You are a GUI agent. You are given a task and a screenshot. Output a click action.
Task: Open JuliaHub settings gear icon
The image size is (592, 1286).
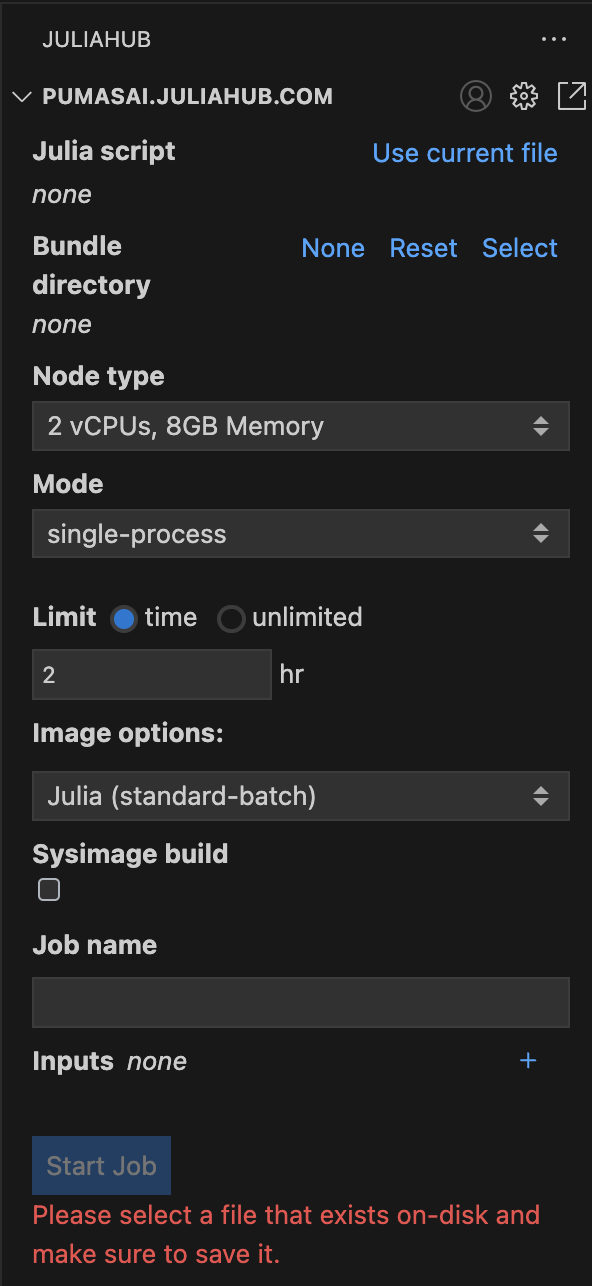click(x=524, y=96)
